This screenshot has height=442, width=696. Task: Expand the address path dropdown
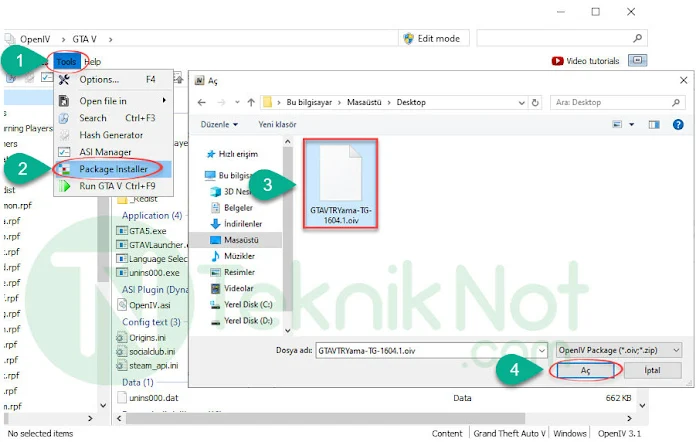(522, 103)
